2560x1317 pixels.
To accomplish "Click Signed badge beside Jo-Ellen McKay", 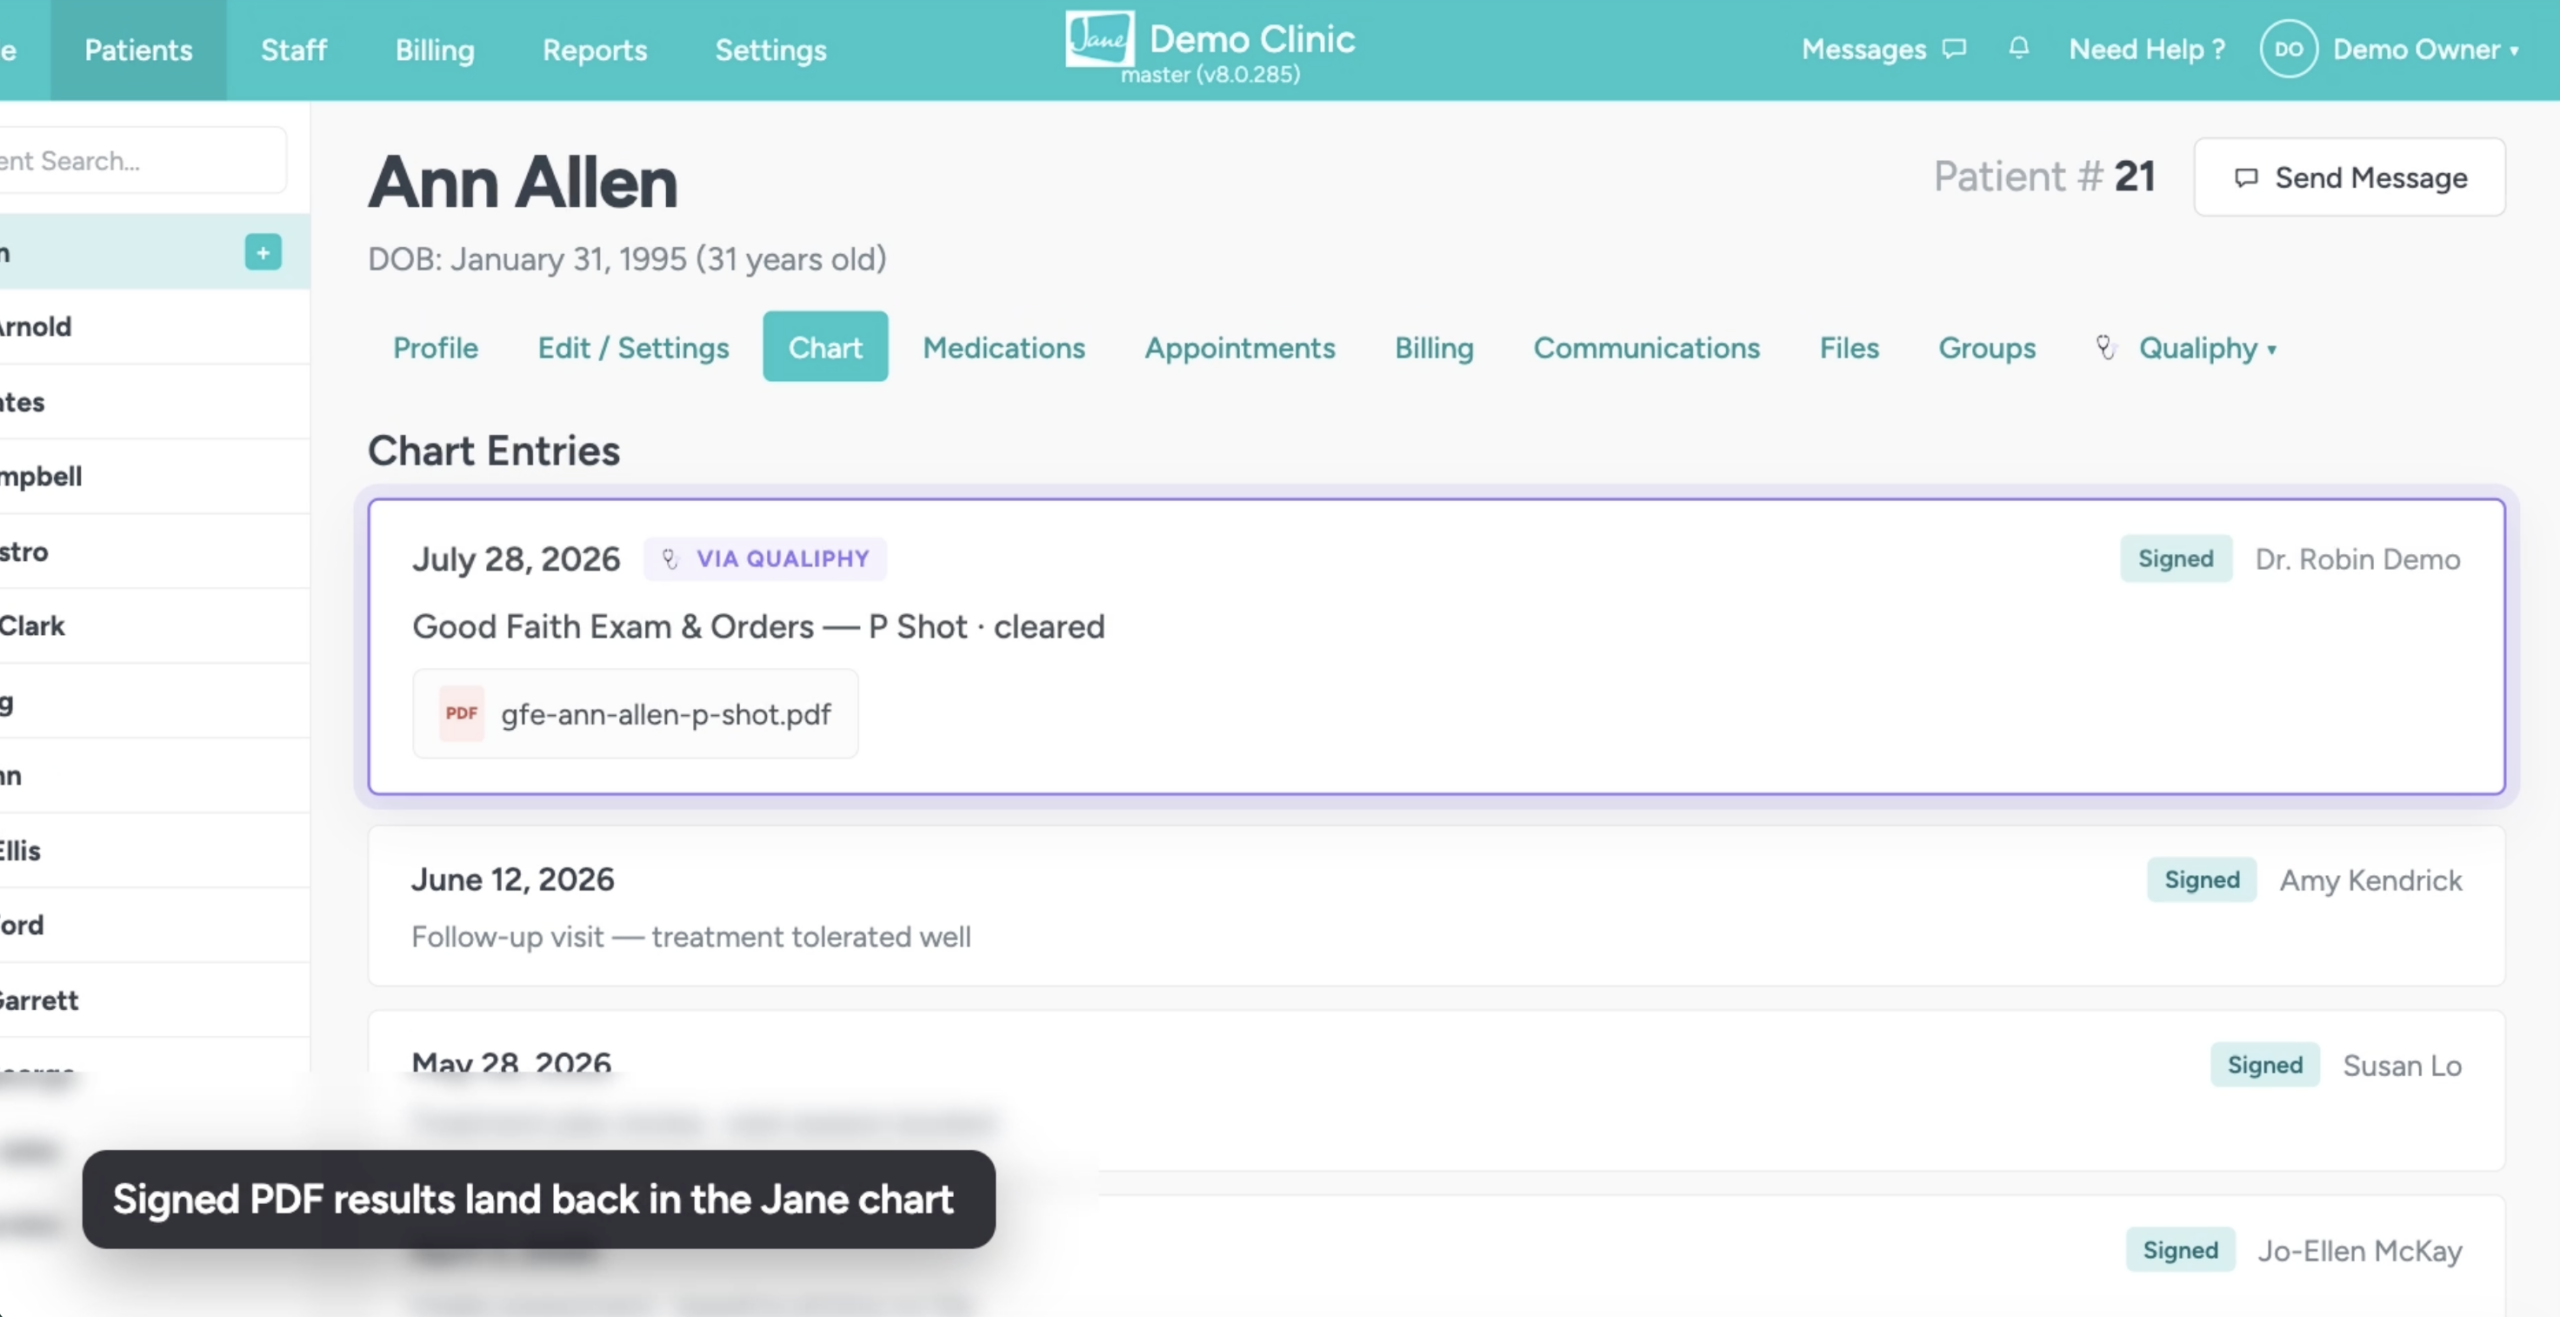I will coord(2180,1250).
